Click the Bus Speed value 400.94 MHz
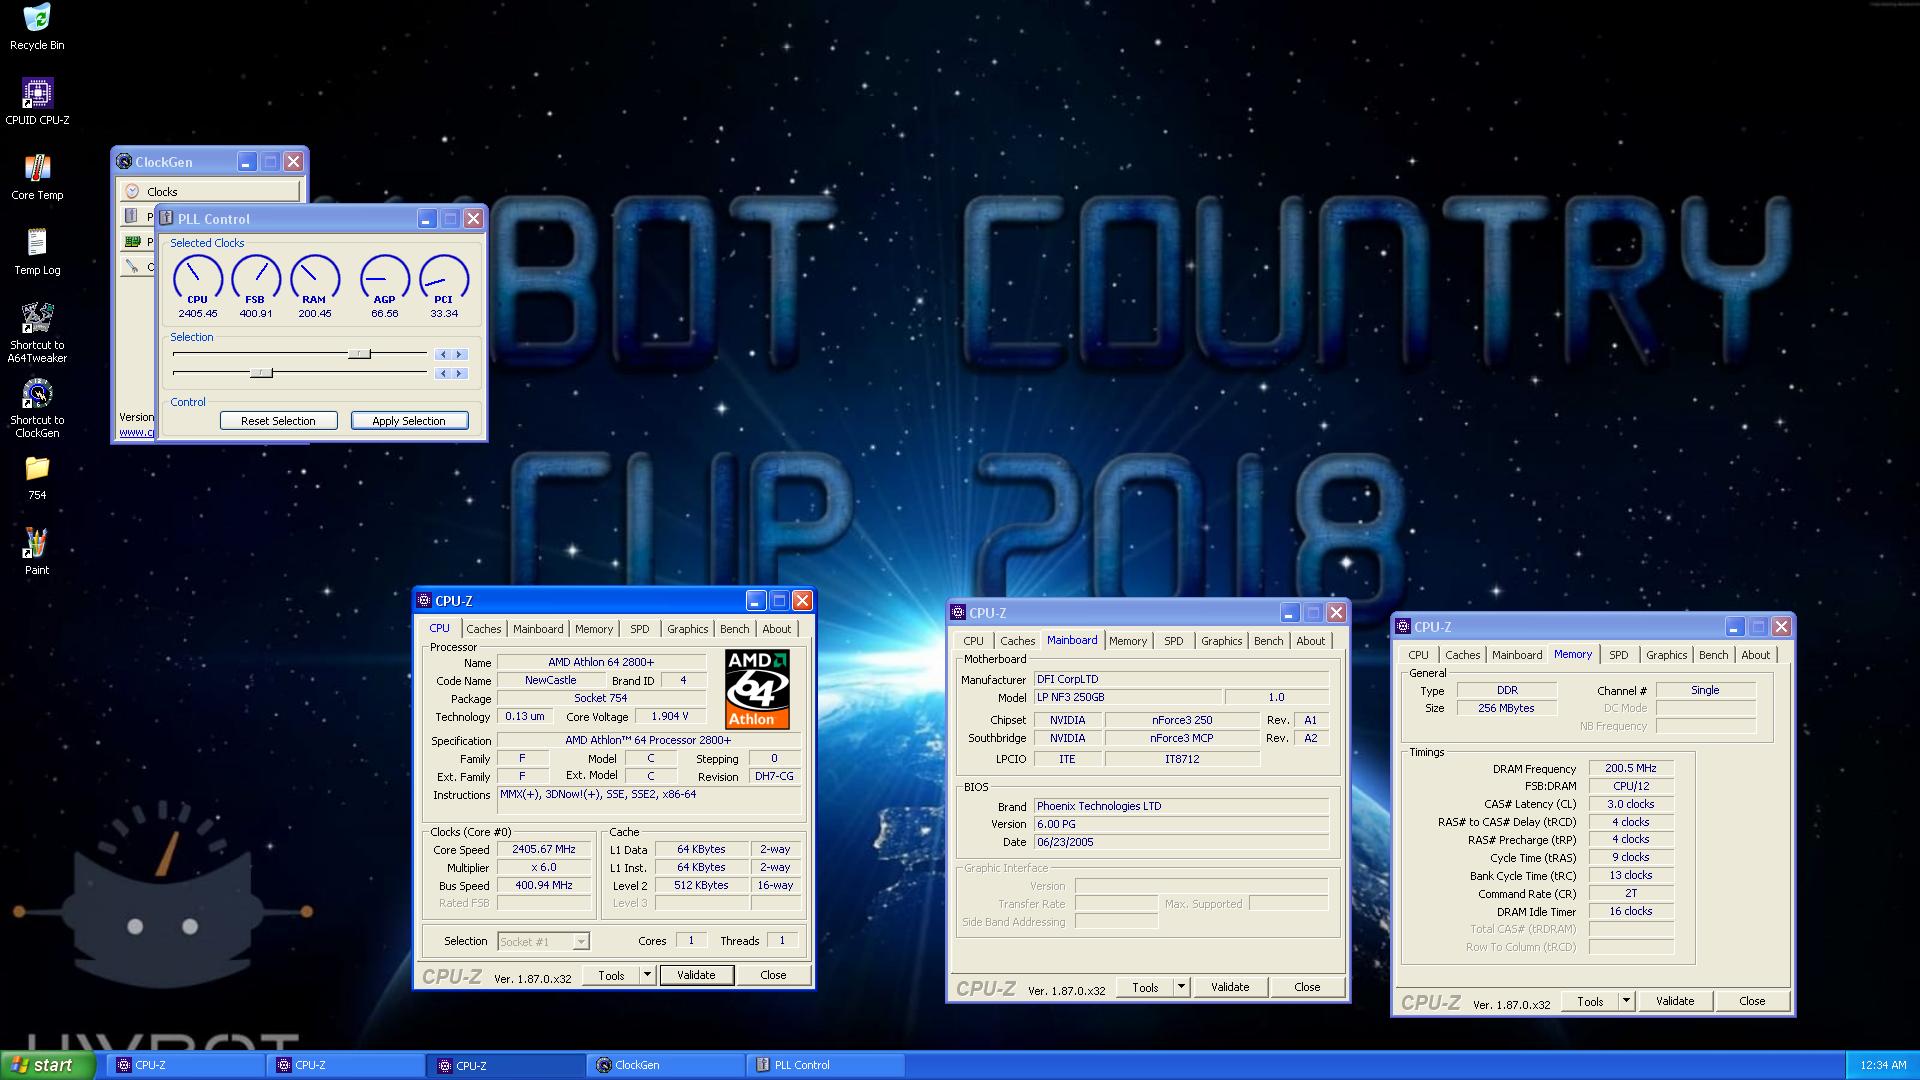This screenshot has height=1080, width=1920. pyautogui.click(x=544, y=885)
